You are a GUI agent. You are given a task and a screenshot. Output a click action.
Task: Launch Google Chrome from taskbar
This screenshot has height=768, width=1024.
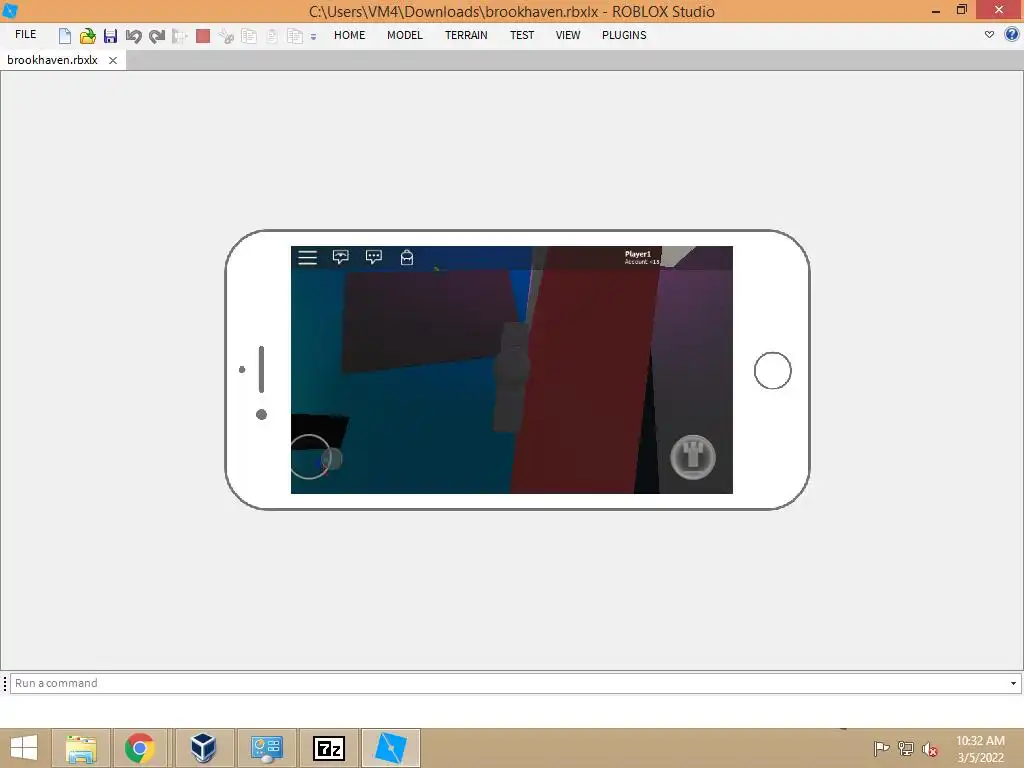[140, 748]
